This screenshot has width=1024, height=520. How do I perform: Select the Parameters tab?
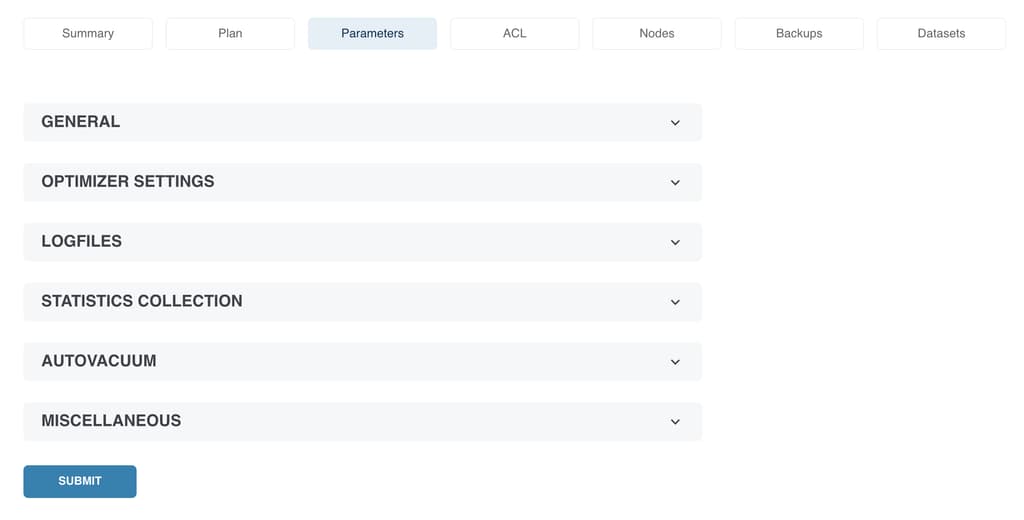372,33
